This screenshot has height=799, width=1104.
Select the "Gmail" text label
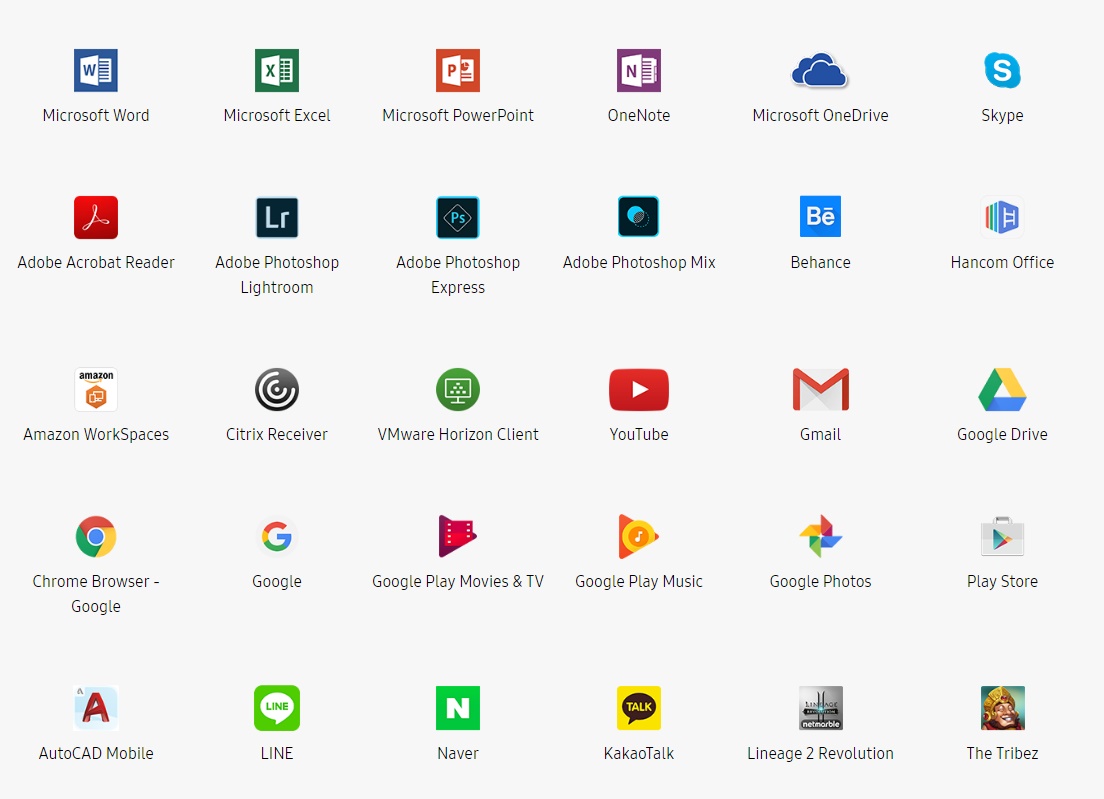pyautogui.click(x=820, y=434)
